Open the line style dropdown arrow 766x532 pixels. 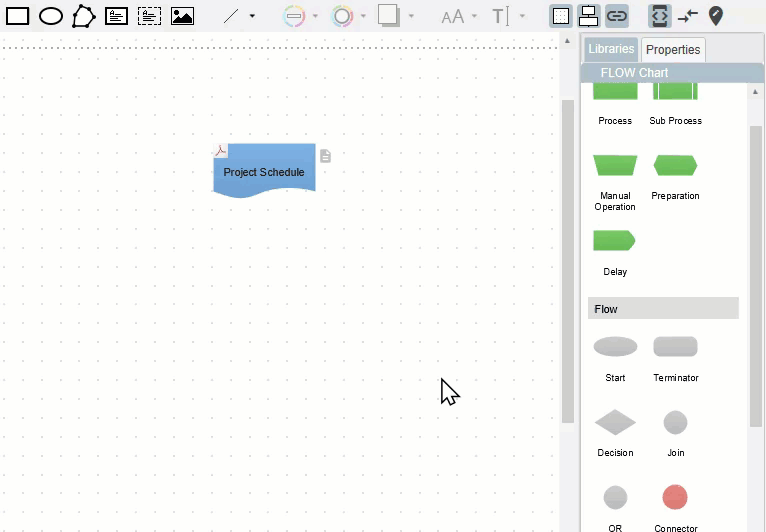tap(252, 16)
